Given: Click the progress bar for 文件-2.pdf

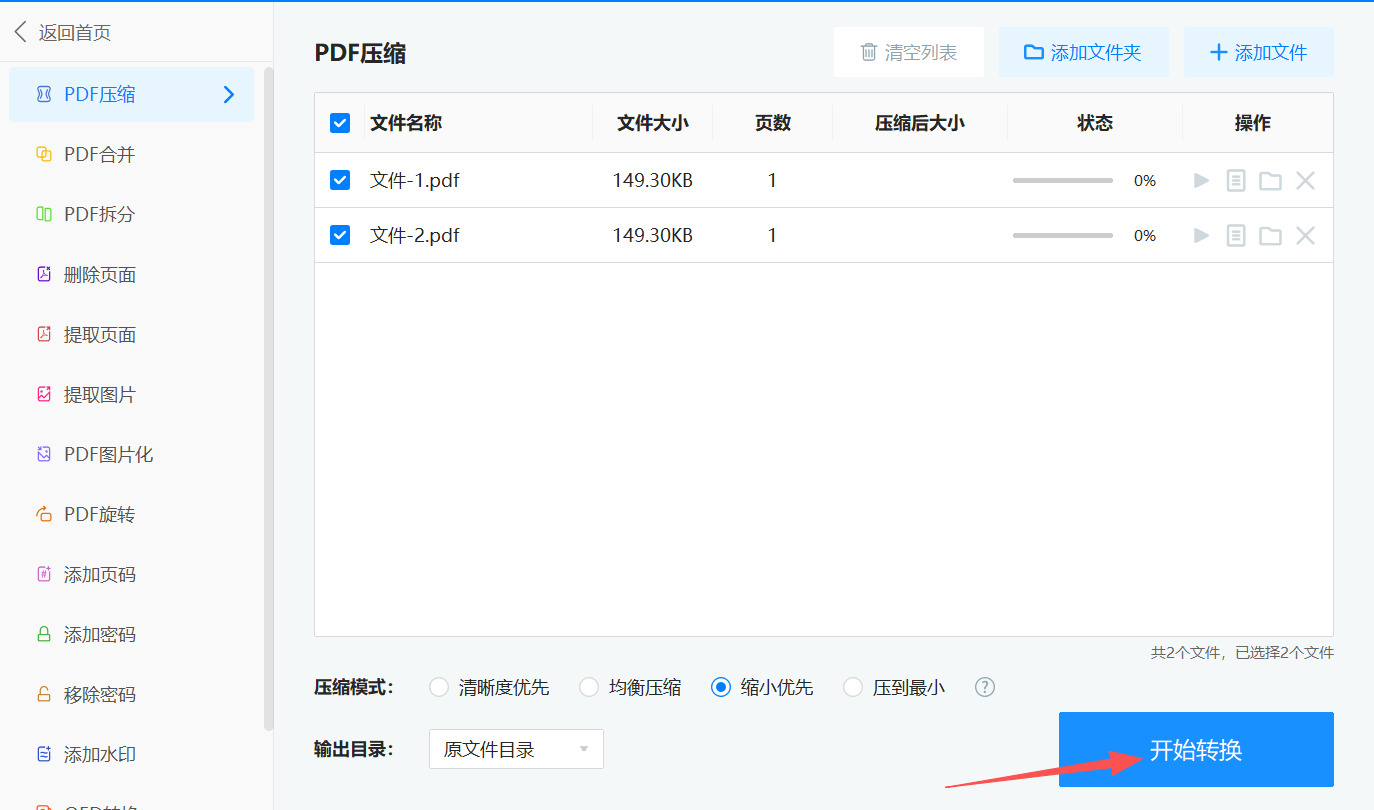Looking at the screenshot, I should (1062, 236).
